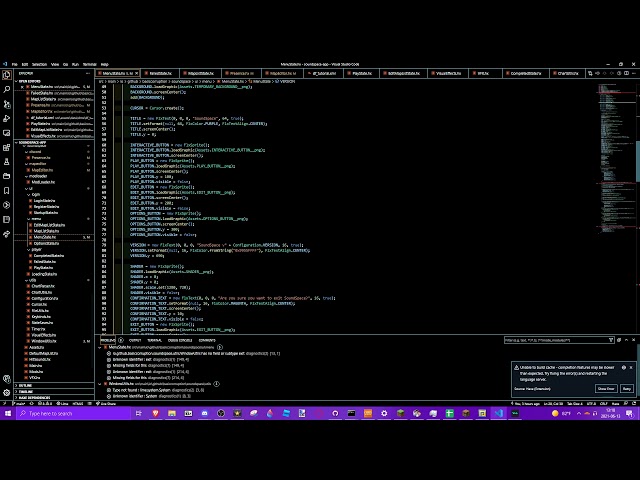640x480 pixels.
Task: Switch to the VisualEffects.hx editor tab
Action: [x=448, y=73]
